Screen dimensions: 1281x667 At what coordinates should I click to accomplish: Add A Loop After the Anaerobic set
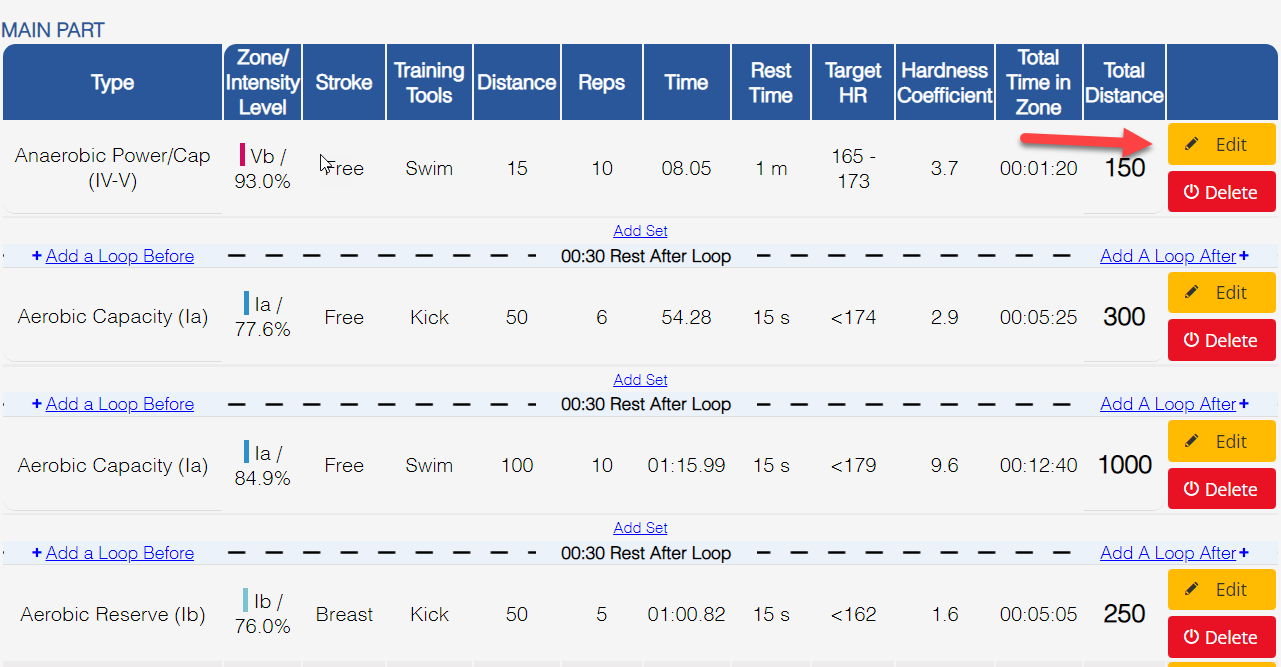coord(1175,256)
